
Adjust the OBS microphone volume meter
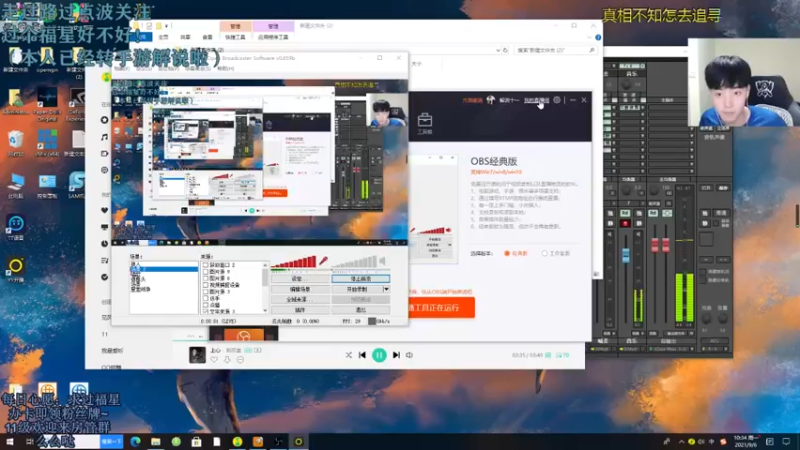pos(294,262)
